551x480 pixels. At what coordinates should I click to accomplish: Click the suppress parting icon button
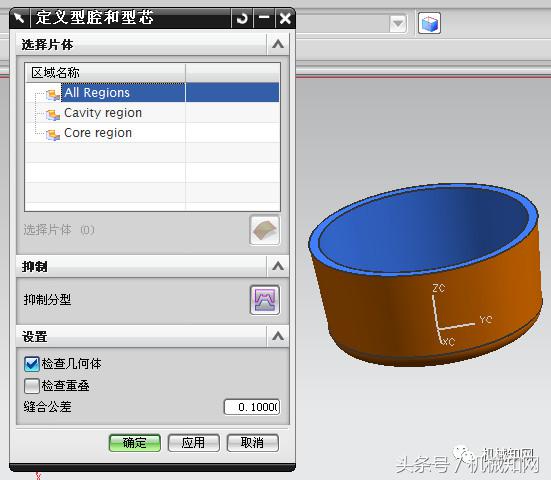click(x=265, y=300)
